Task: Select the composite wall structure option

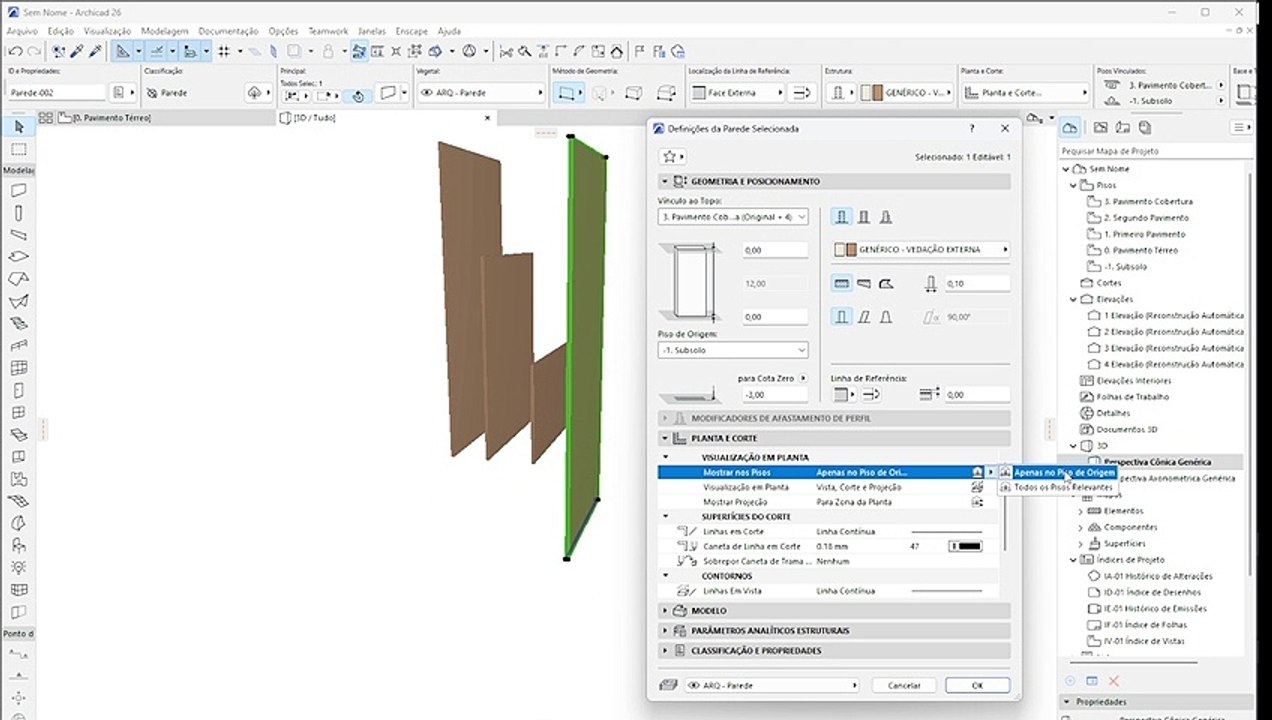Action: tap(863, 217)
